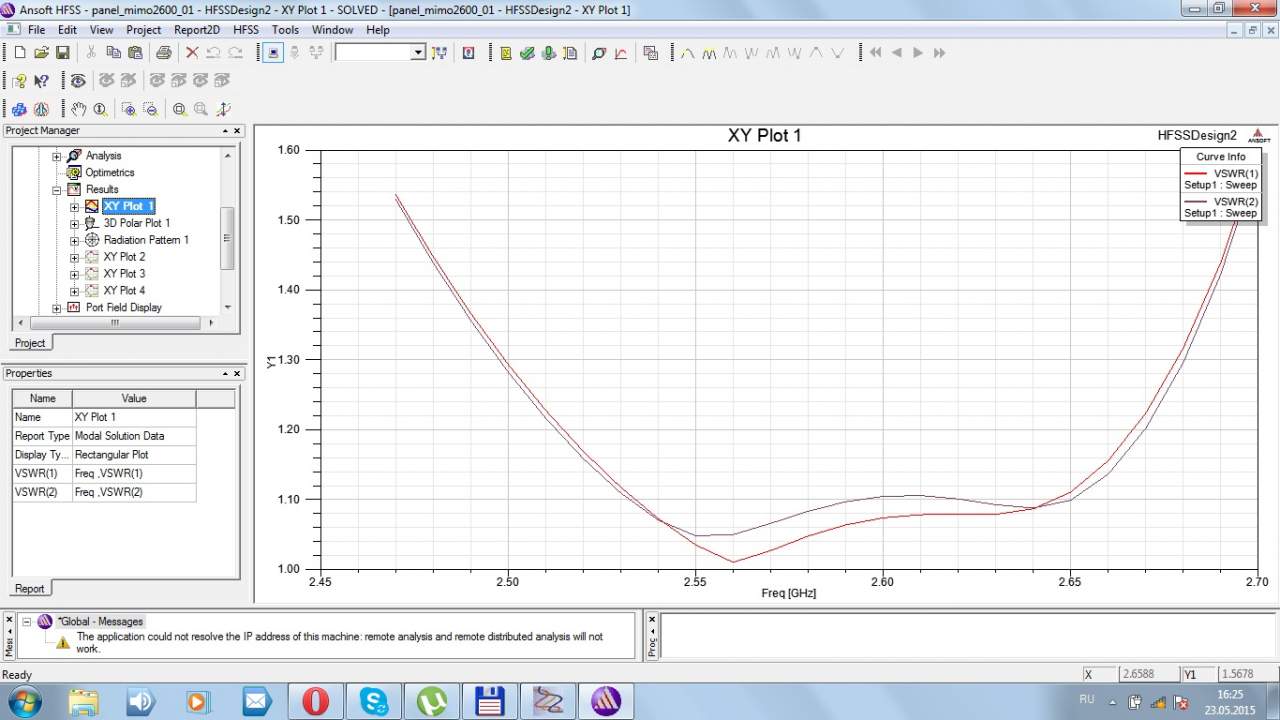Image resolution: width=1280 pixels, height=720 pixels.
Task: Click the What's This help cursor icon
Action: coord(42,81)
